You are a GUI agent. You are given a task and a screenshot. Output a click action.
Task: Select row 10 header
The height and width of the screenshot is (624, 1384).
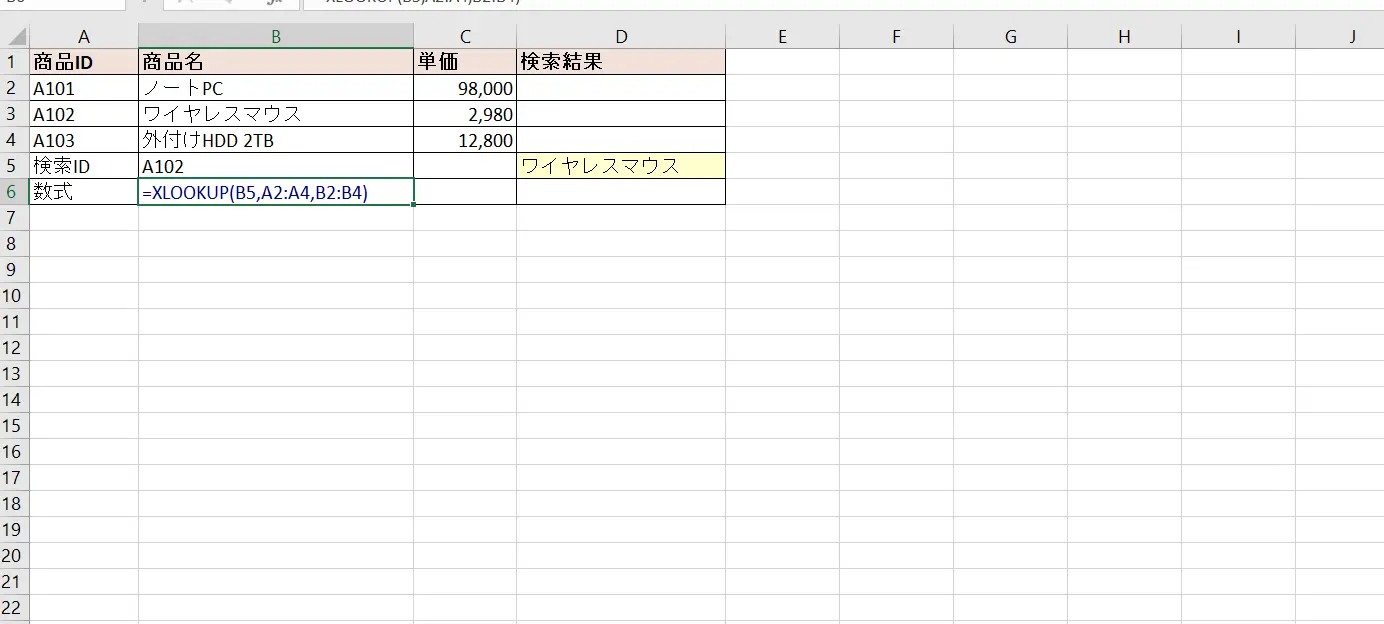[x=15, y=296]
